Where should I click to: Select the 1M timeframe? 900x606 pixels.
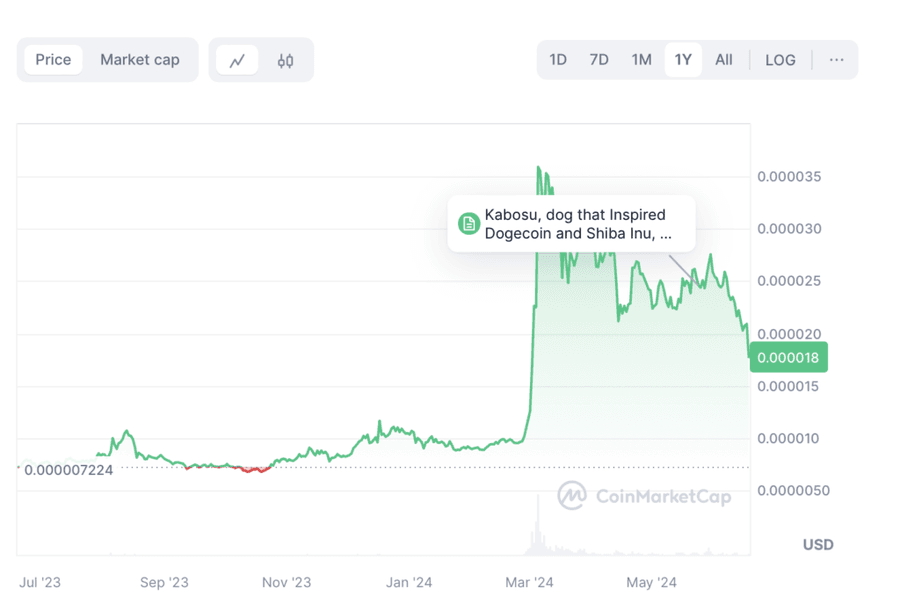point(641,60)
